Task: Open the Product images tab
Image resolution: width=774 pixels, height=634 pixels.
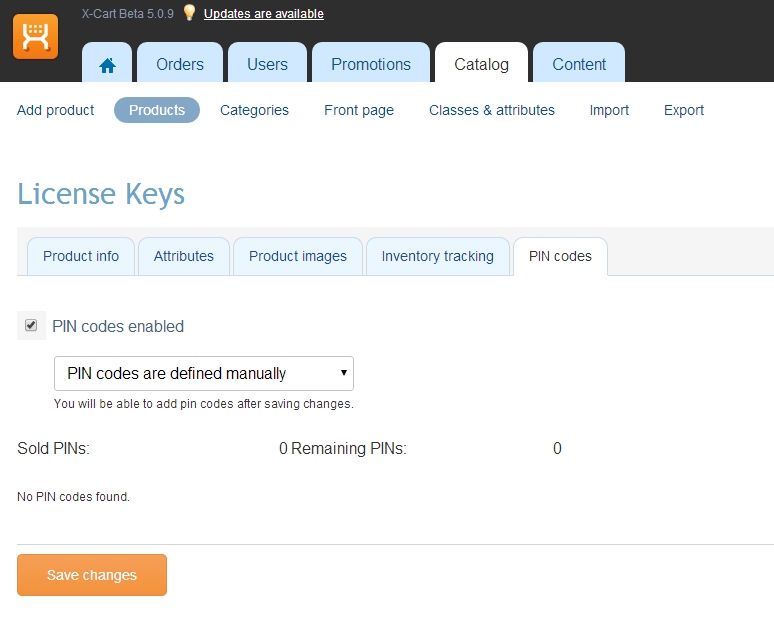Action: pos(298,256)
